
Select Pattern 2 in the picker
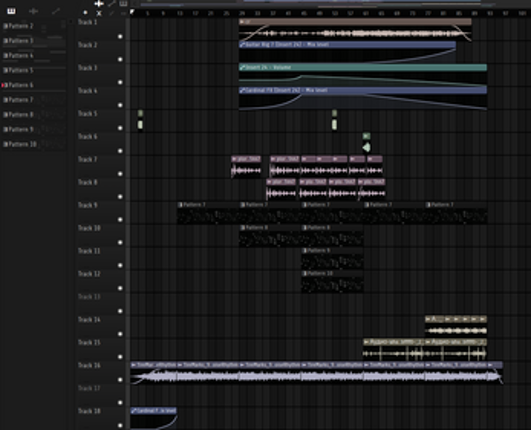tap(33, 26)
